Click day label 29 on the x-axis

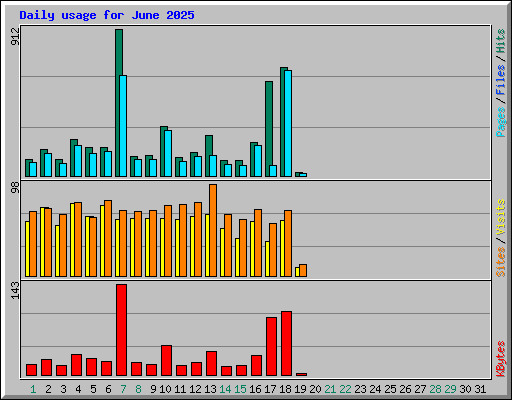pyautogui.click(x=450, y=389)
